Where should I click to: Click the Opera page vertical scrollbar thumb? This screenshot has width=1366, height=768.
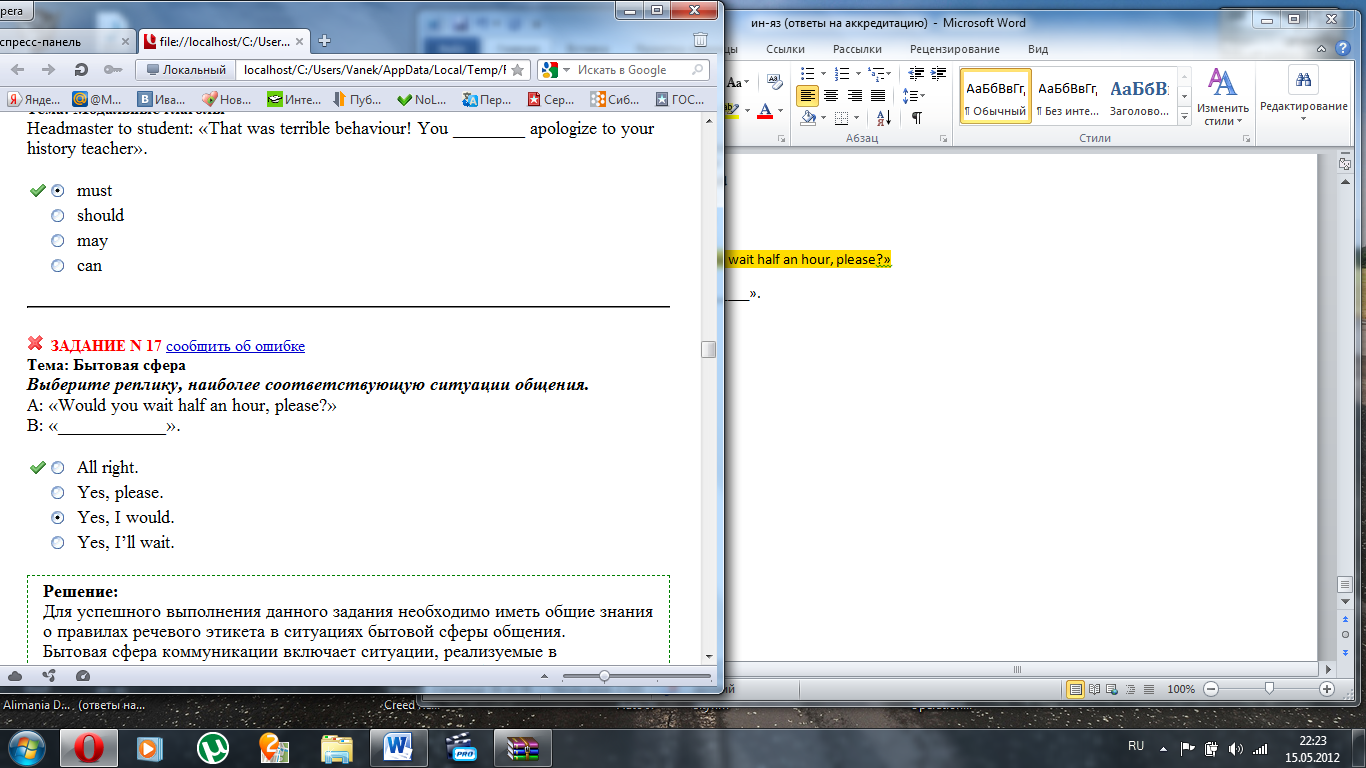click(709, 349)
